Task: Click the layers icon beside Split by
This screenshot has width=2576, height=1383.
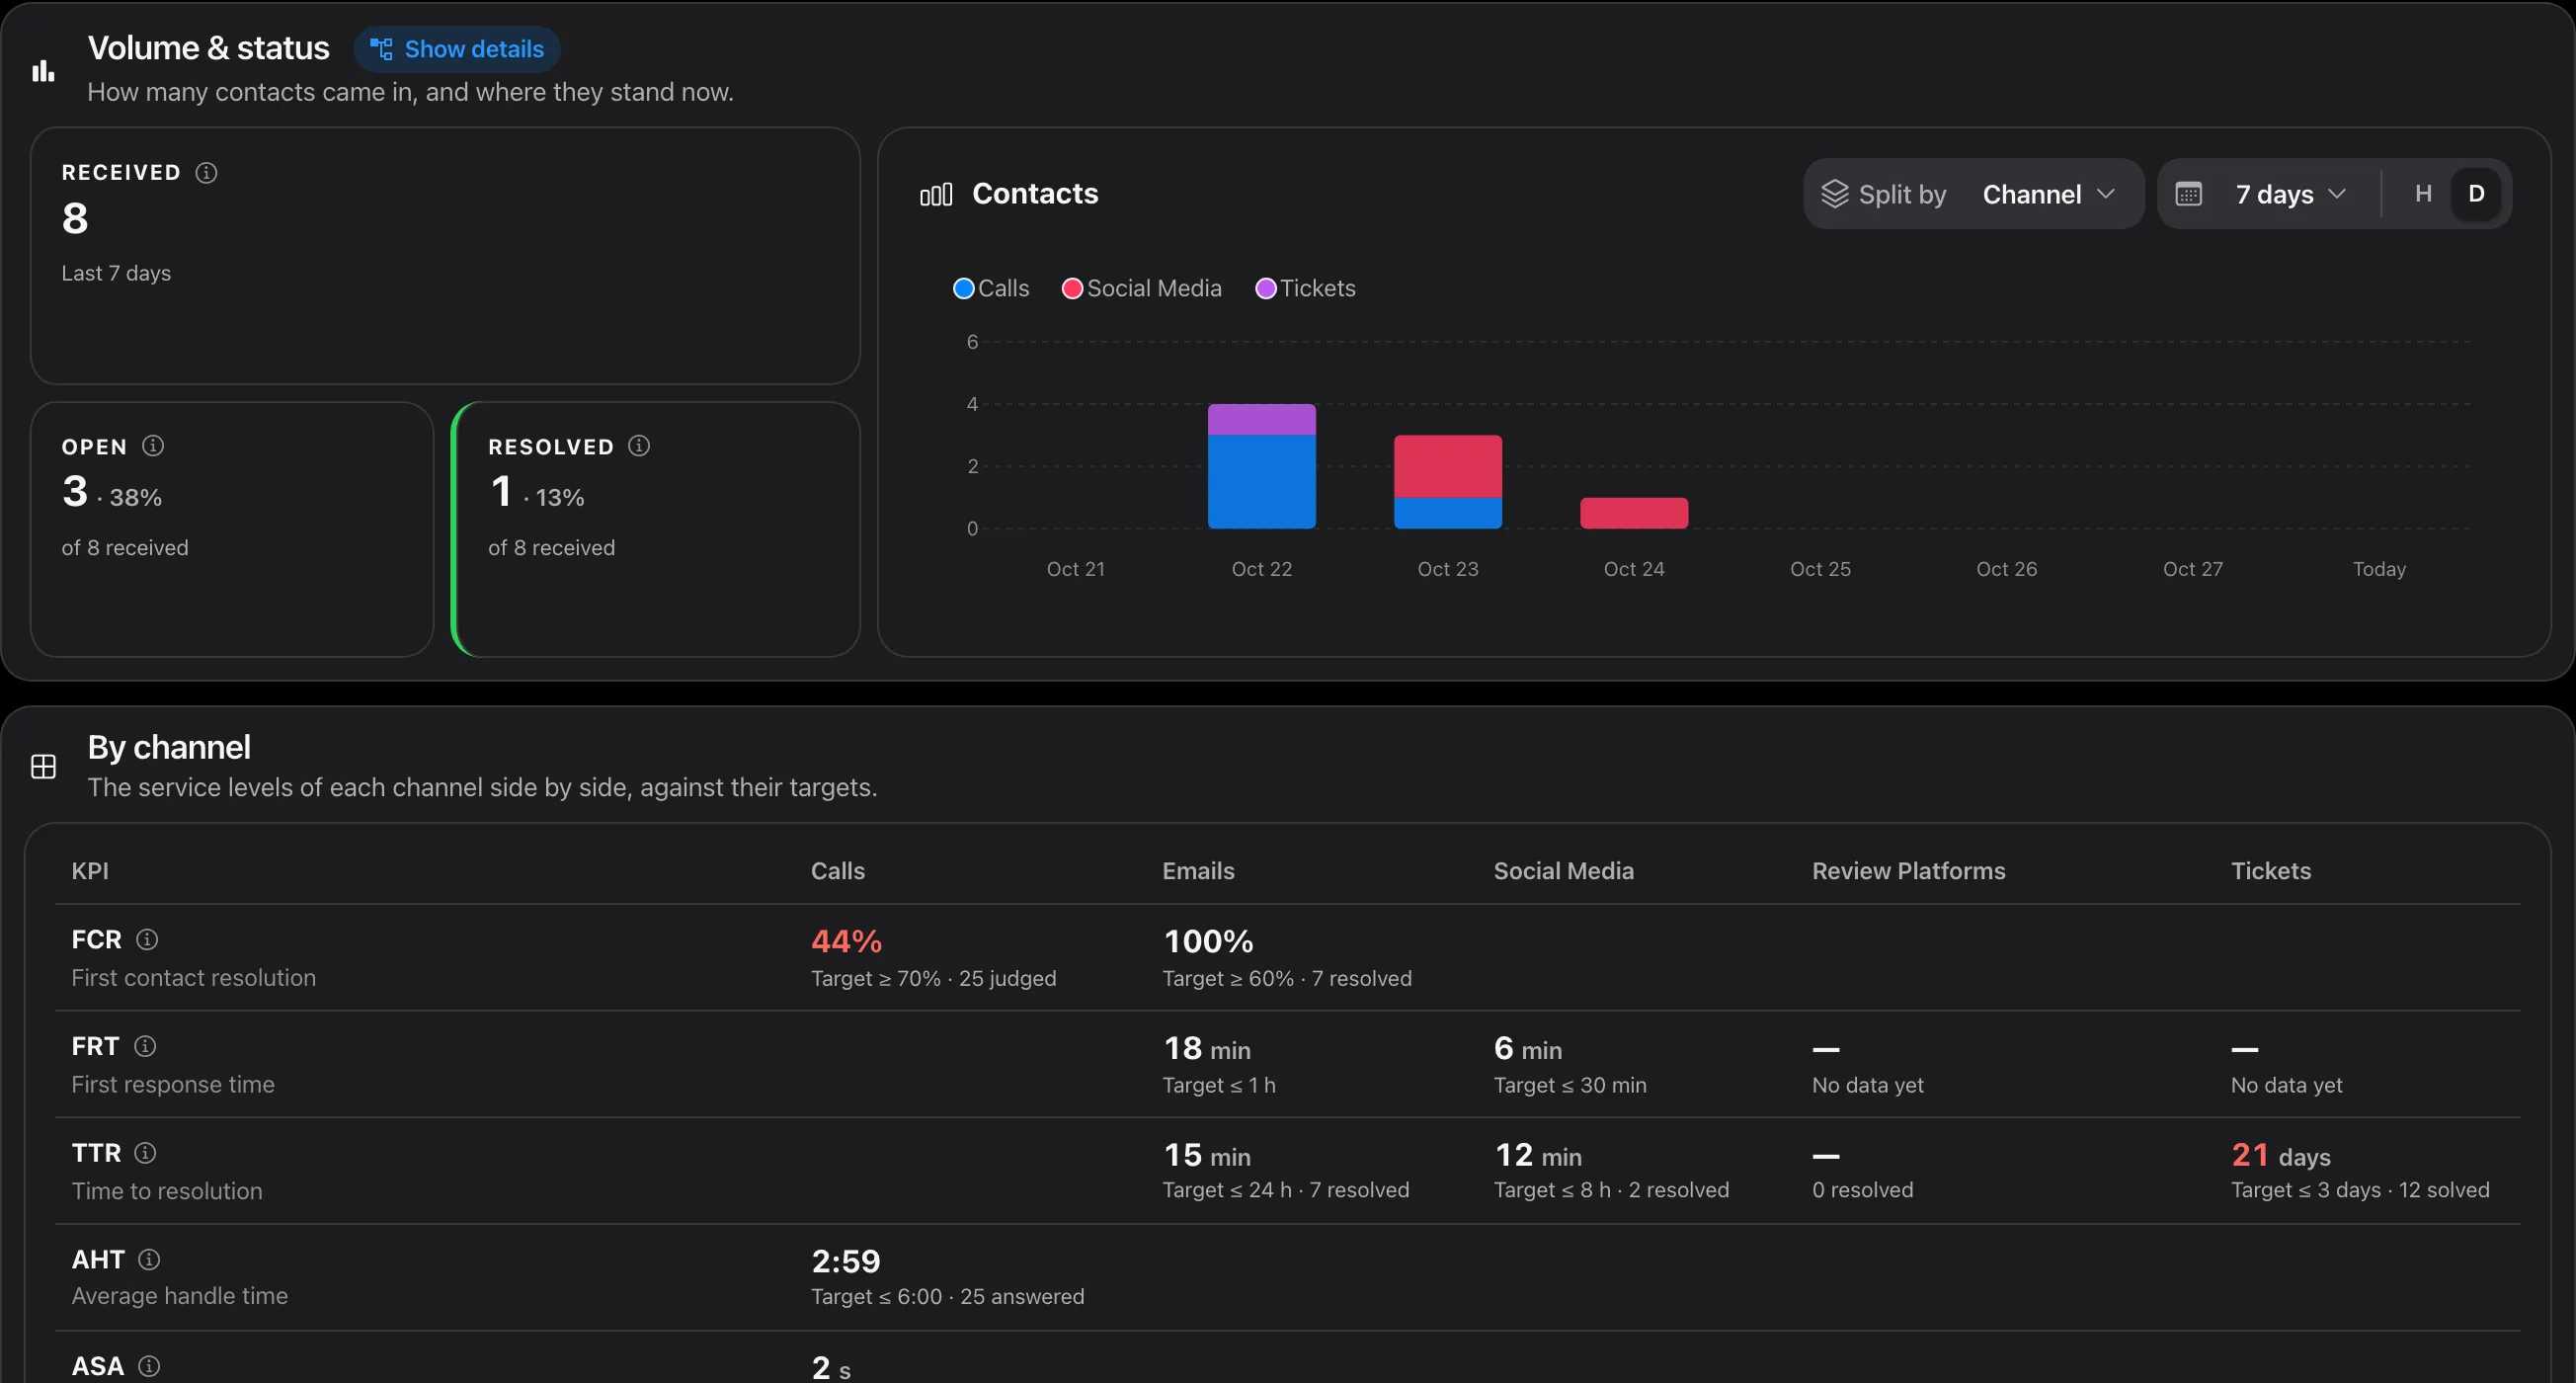Action: [x=1835, y=194]
